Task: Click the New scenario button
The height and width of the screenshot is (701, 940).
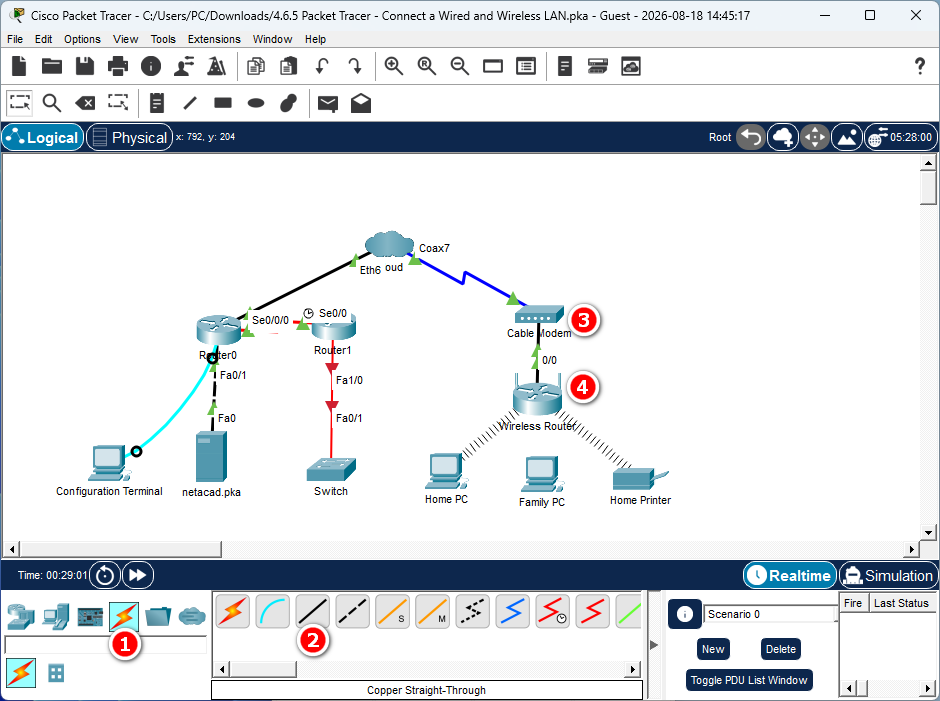Action: pos(713,649)
